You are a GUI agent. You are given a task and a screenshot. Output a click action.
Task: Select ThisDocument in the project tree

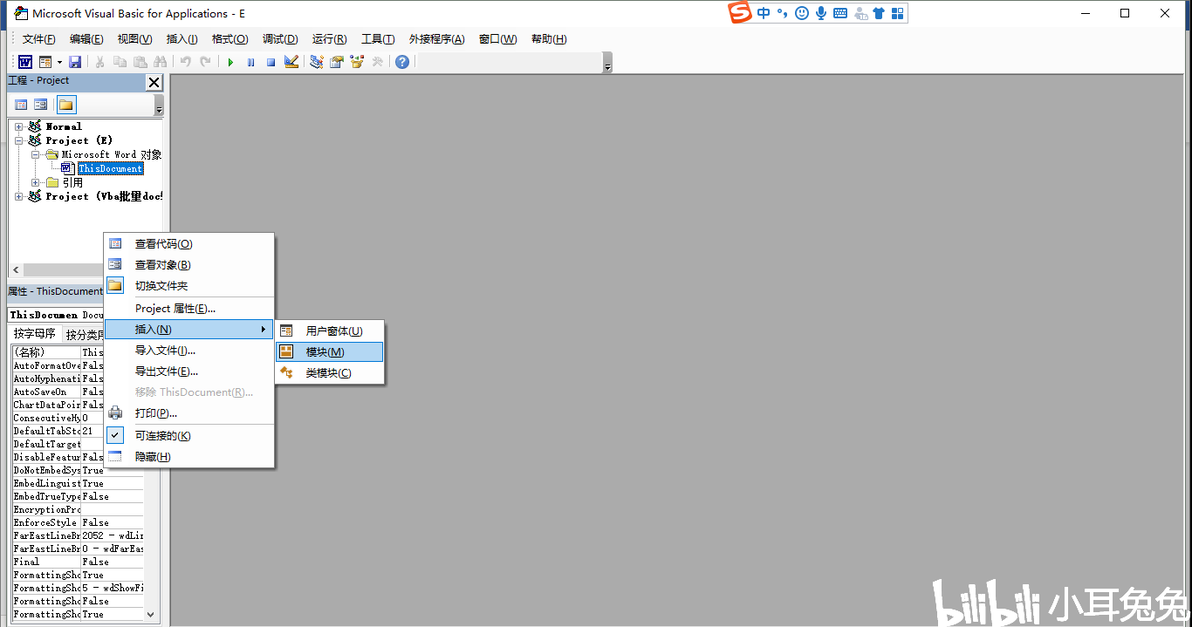tap(110, 169)
